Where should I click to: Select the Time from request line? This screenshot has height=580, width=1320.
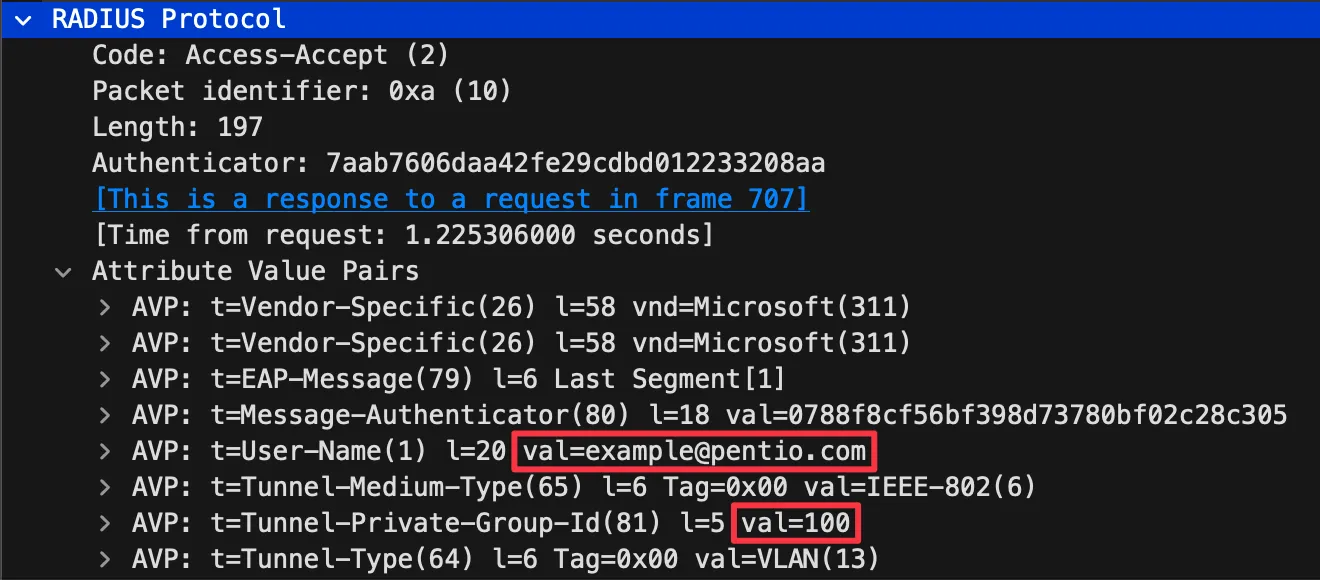click(402, 235)
